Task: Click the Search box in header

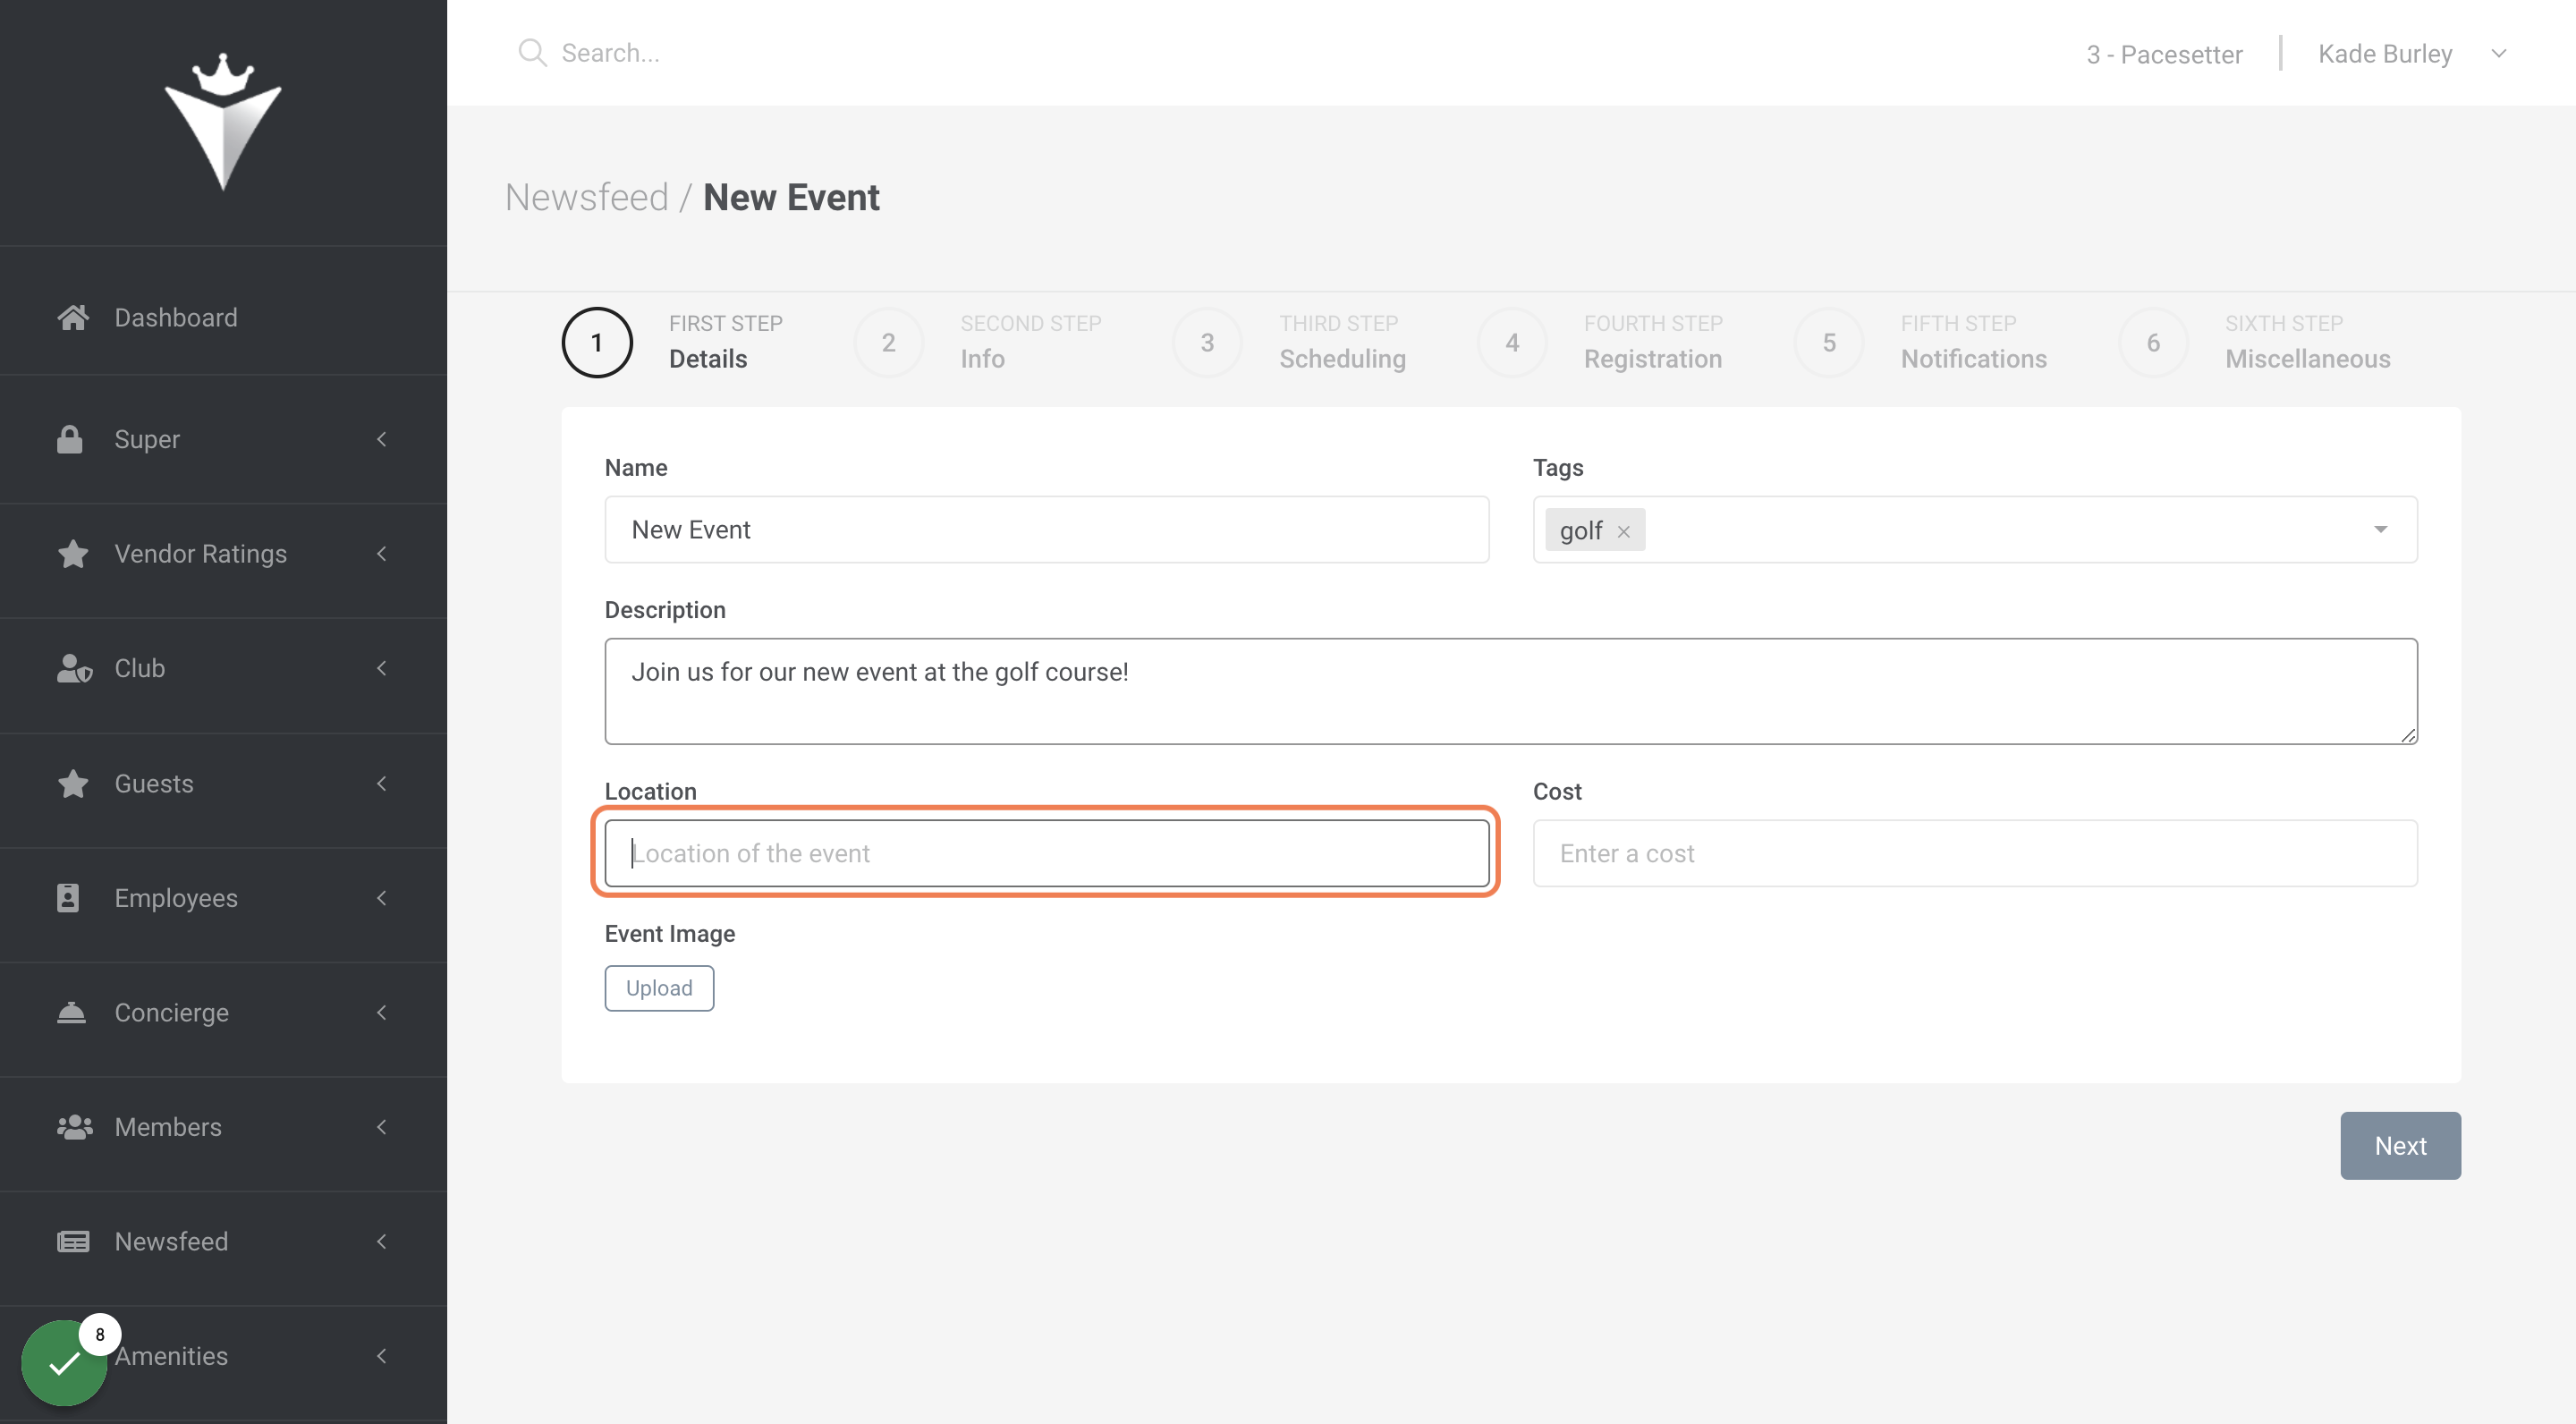Action: pyautogui.click(x=610, y=53)
